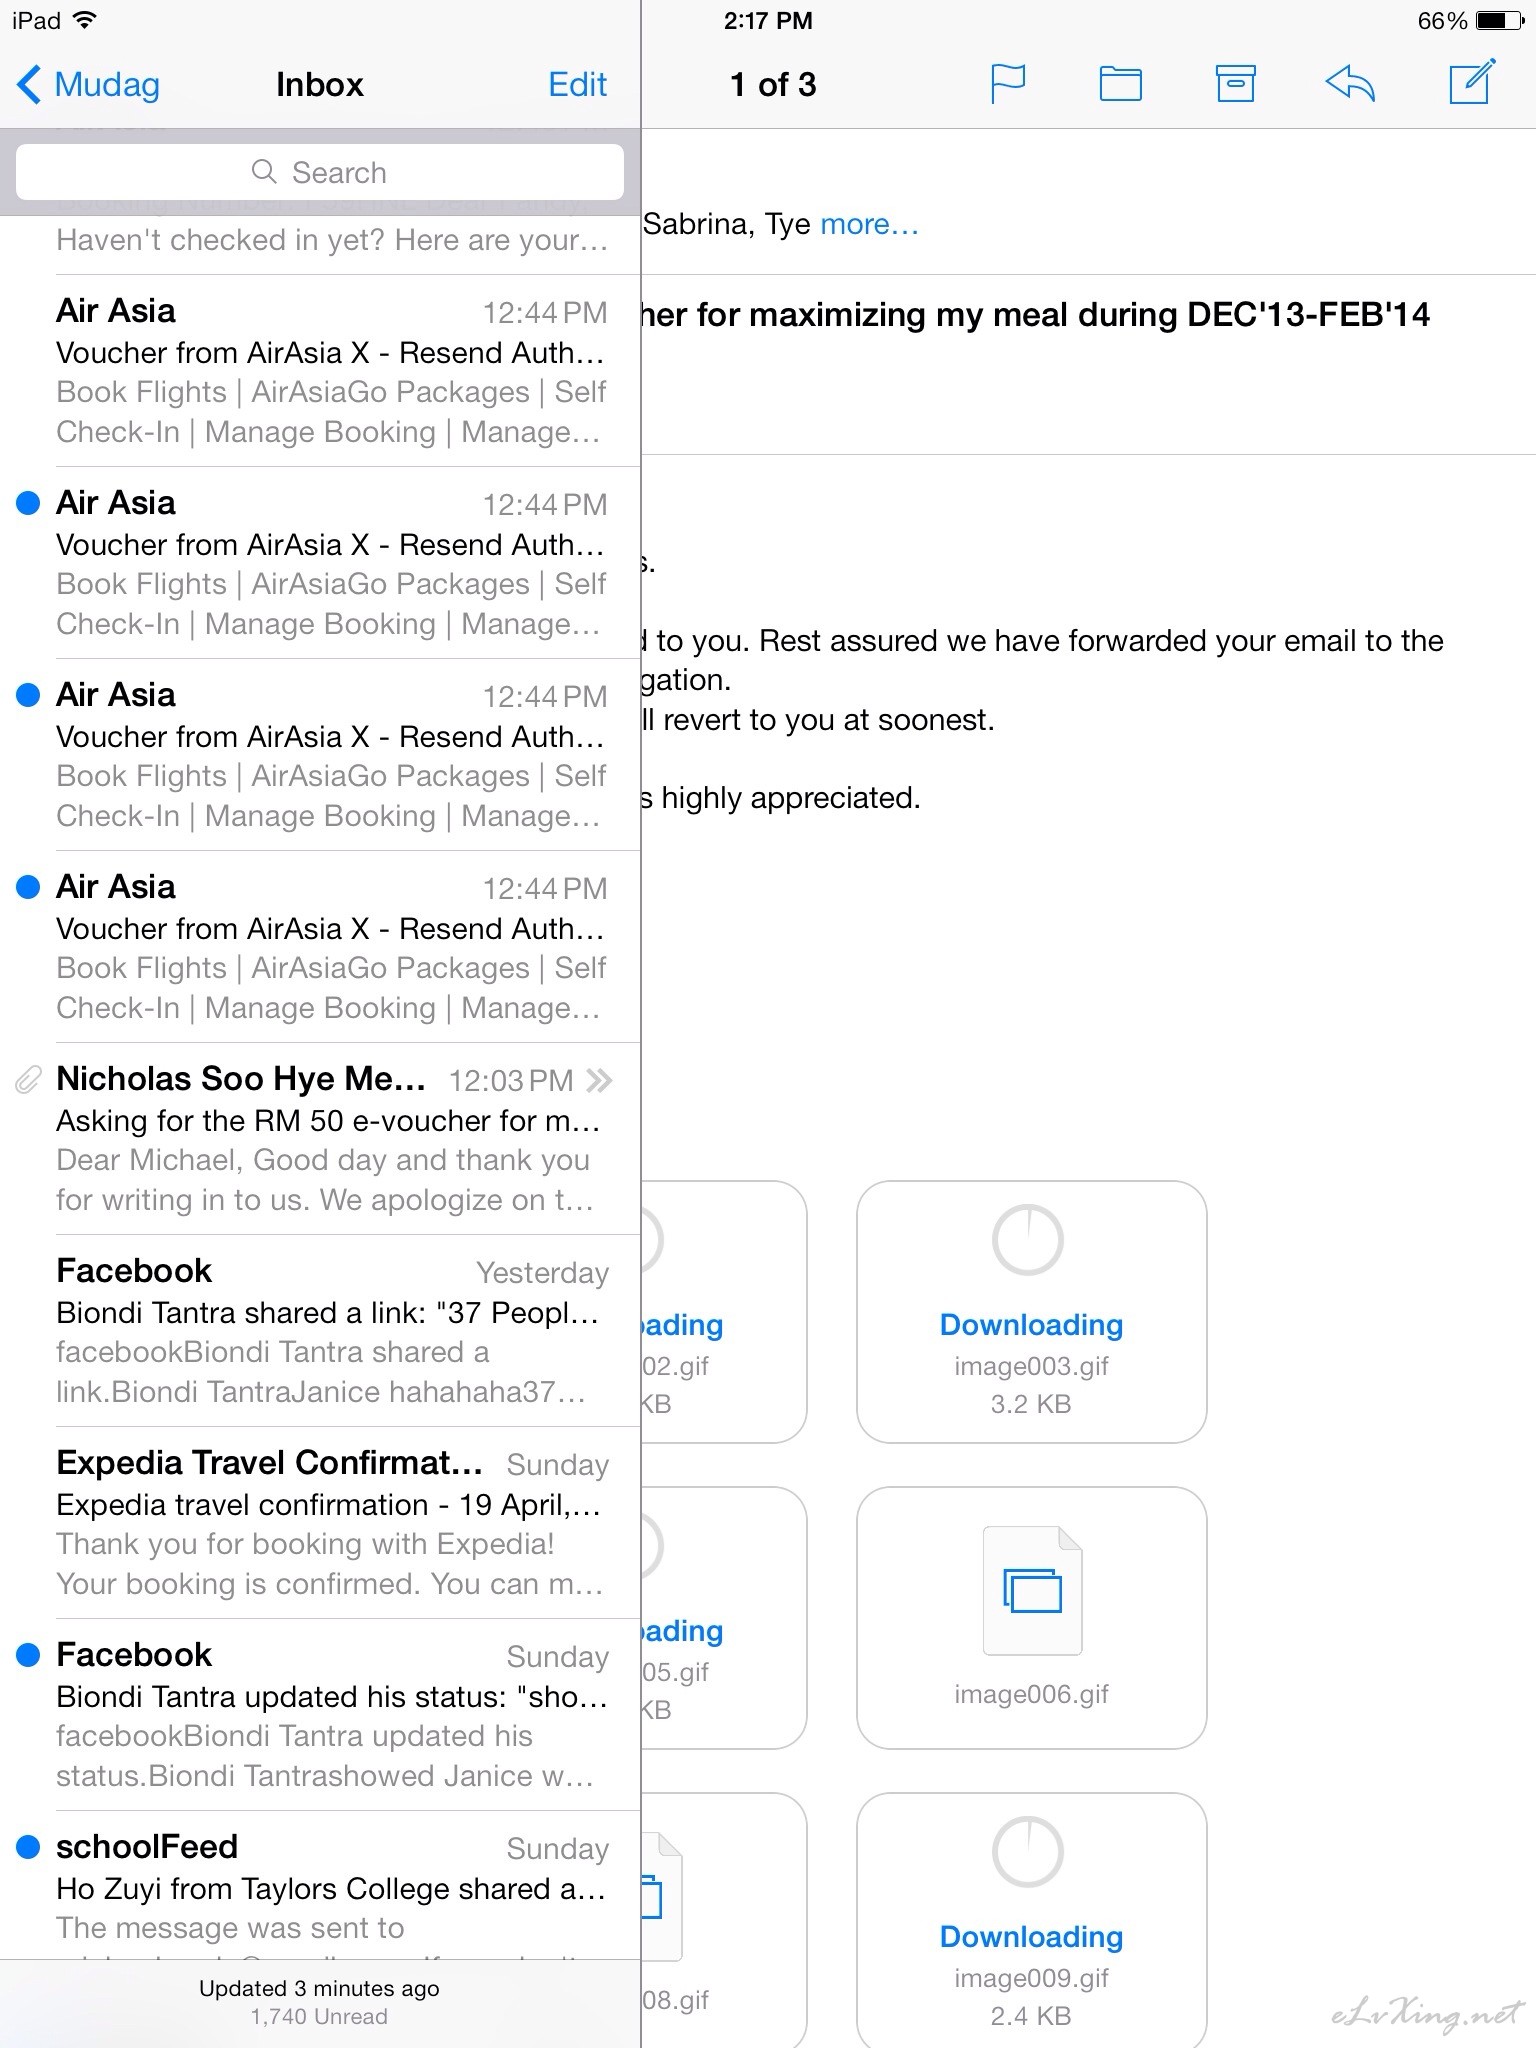Viewport: 1536px width, 2048px height.
Task: Tap Expedia travel confirmation - 19 April subject
Action: pyautogui.click(x=328, y=1504)
